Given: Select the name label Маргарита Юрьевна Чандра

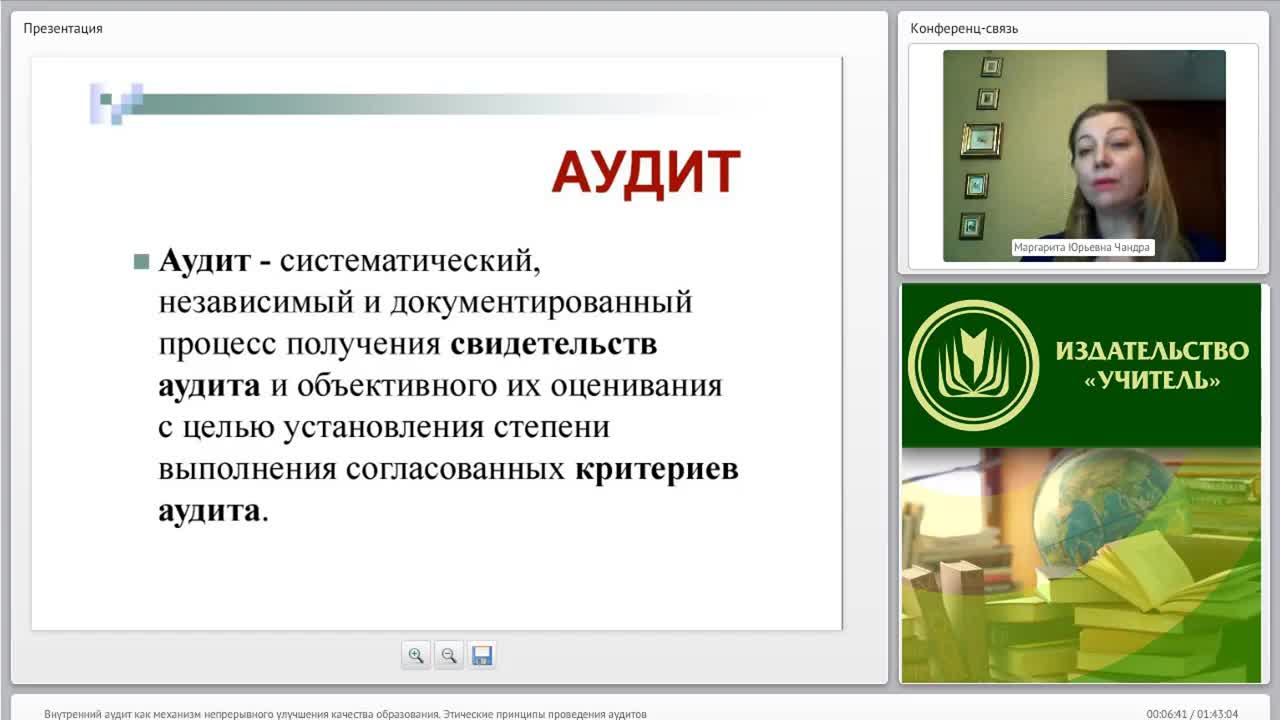Looking at the screenshot, I should click(1083, 247).
